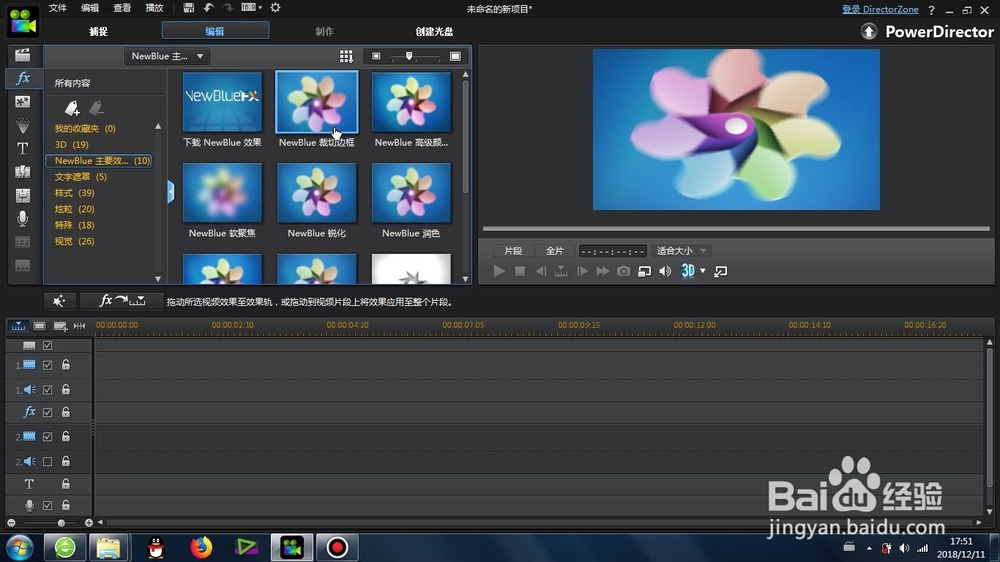Open the Effect Room fx icon

pos(23,78)
